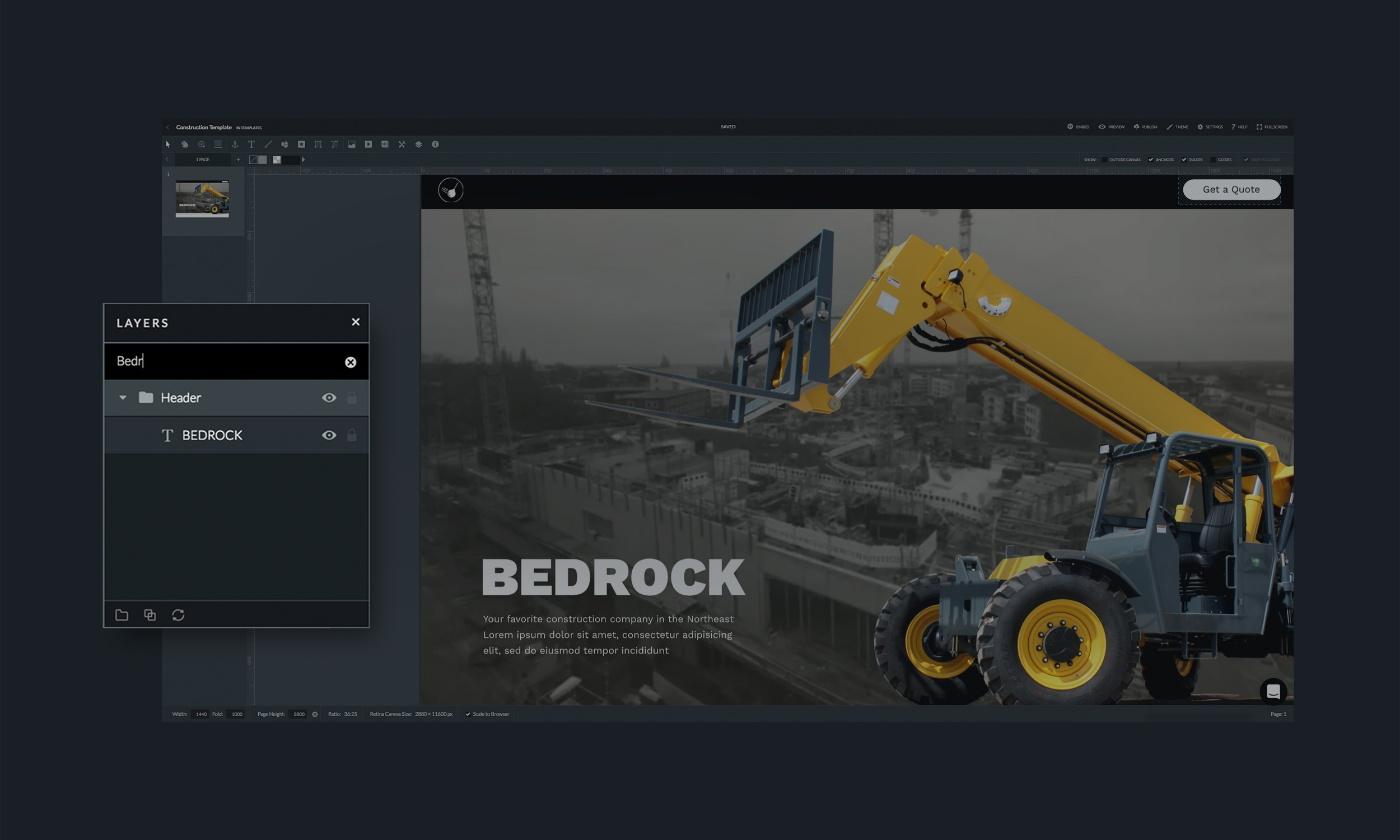Click the round logo in the page header
Image resolution: width=1400 pixels, height=840 pixels.
point(451,189)
